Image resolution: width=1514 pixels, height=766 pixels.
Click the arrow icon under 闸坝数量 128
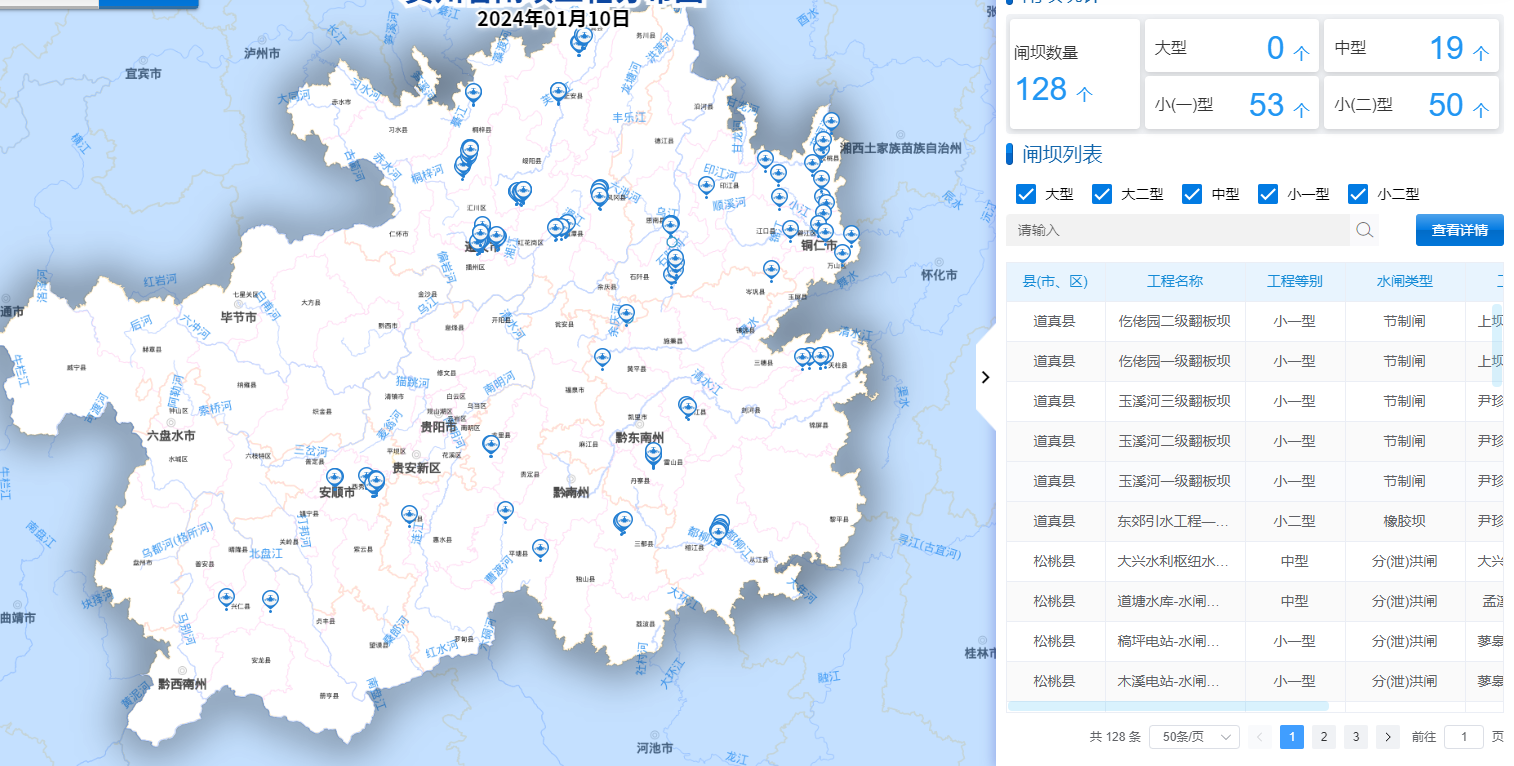1084,93
